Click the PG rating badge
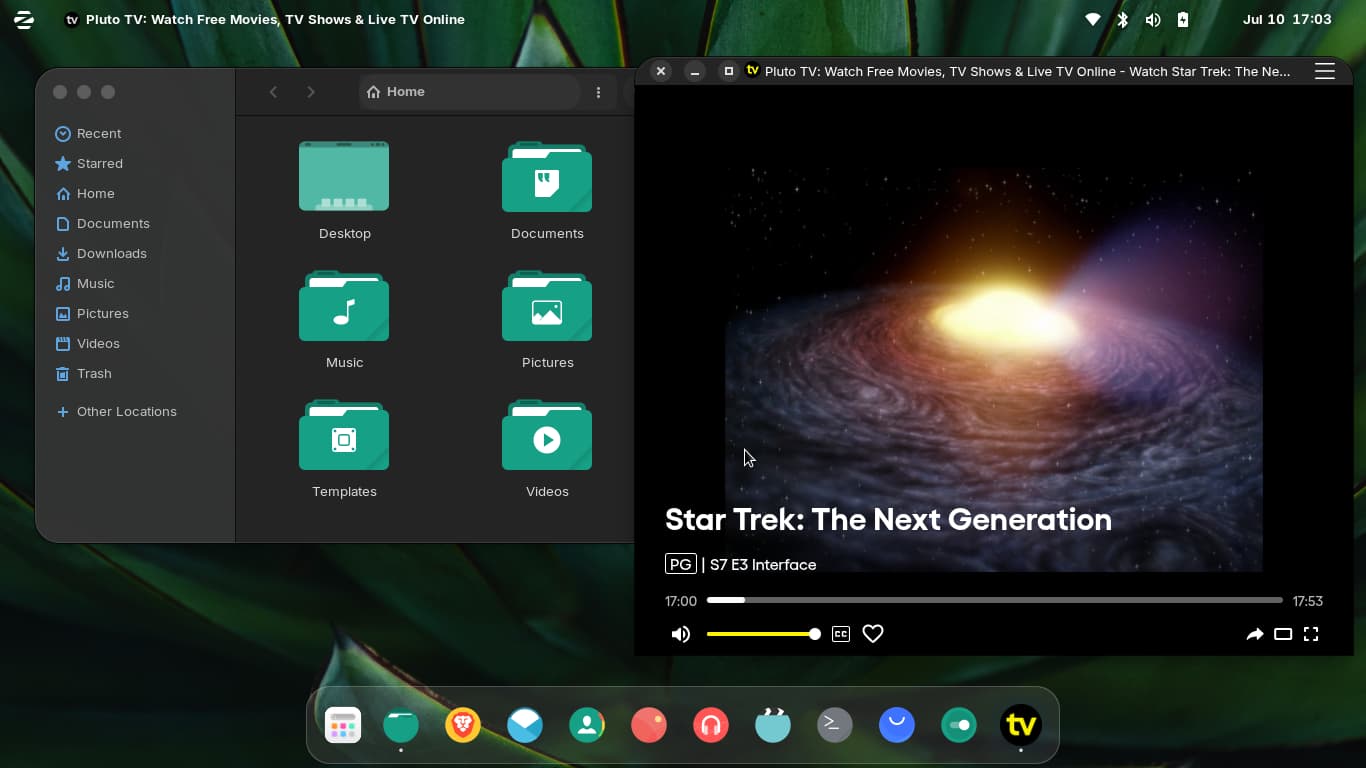The image size is (1366, 768). click(681, 564)
